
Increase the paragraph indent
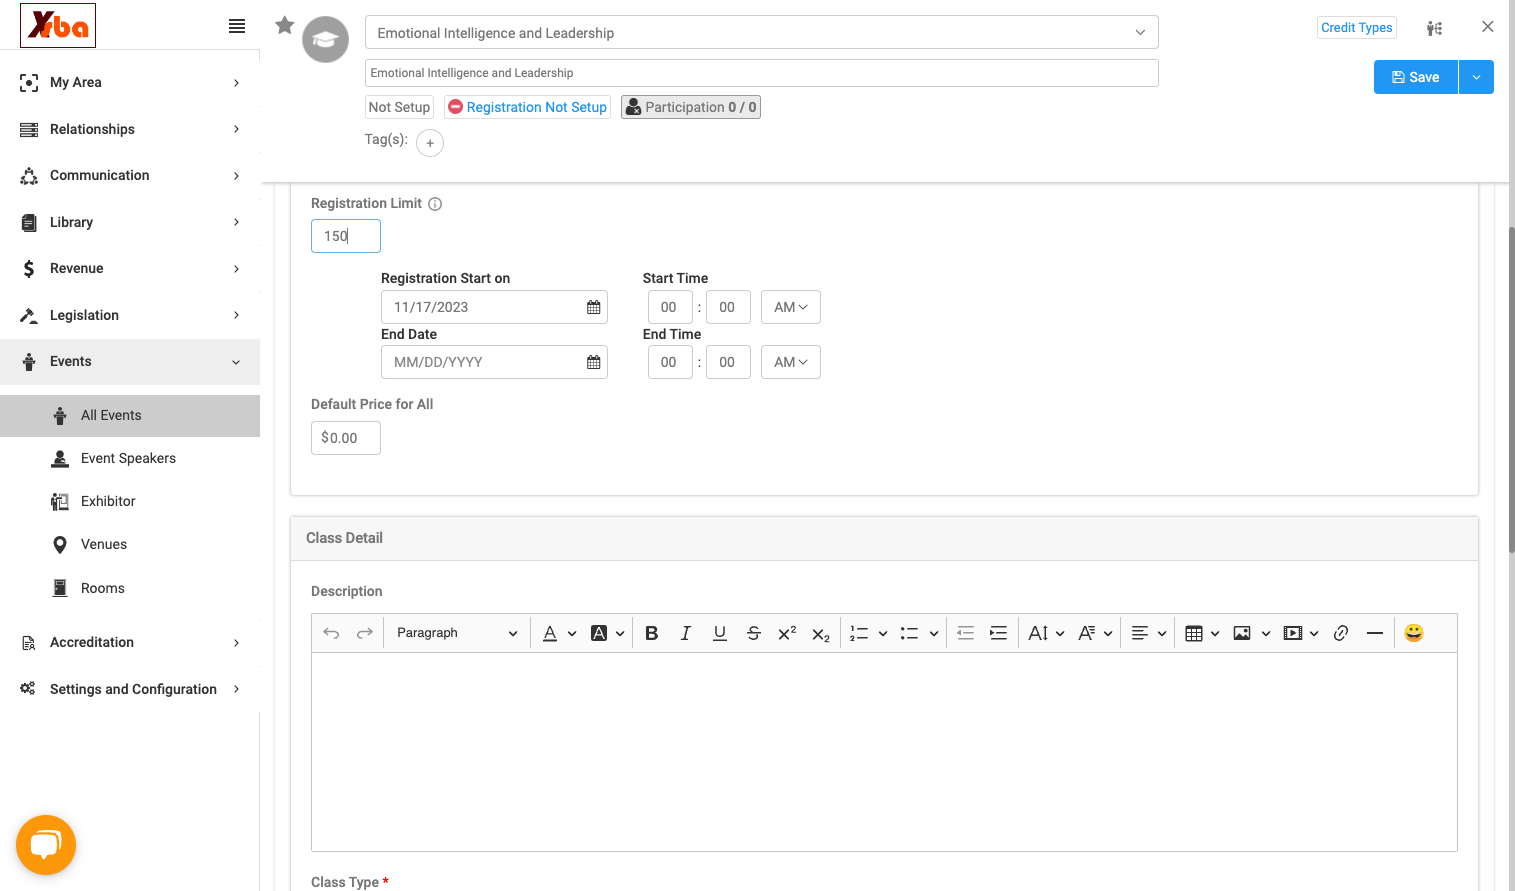pyautogui.click(x=998, y=633)
